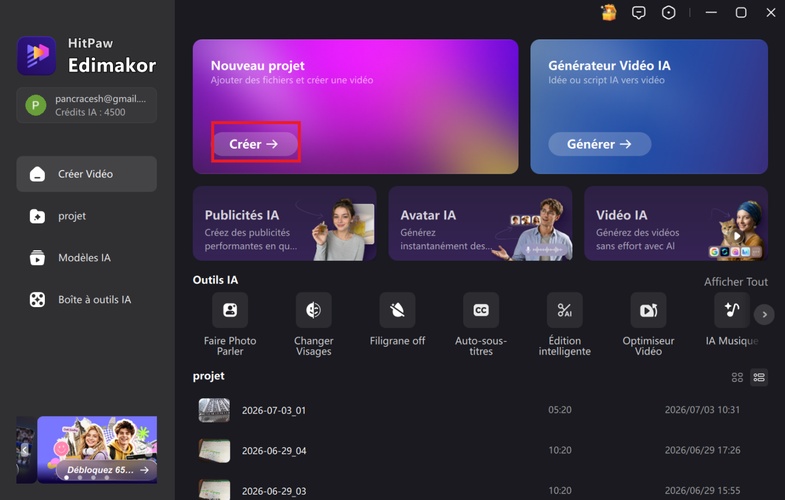Click the Générateur Vidéo IA title
Image resolution: width=785 pixels, height=500 pixels.
pos(609,66)
